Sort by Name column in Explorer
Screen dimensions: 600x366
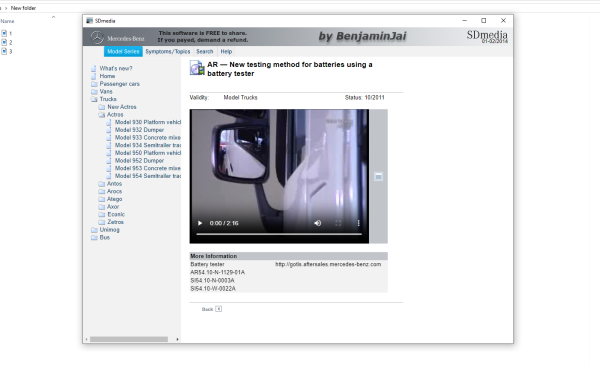(x=7, y=21)
